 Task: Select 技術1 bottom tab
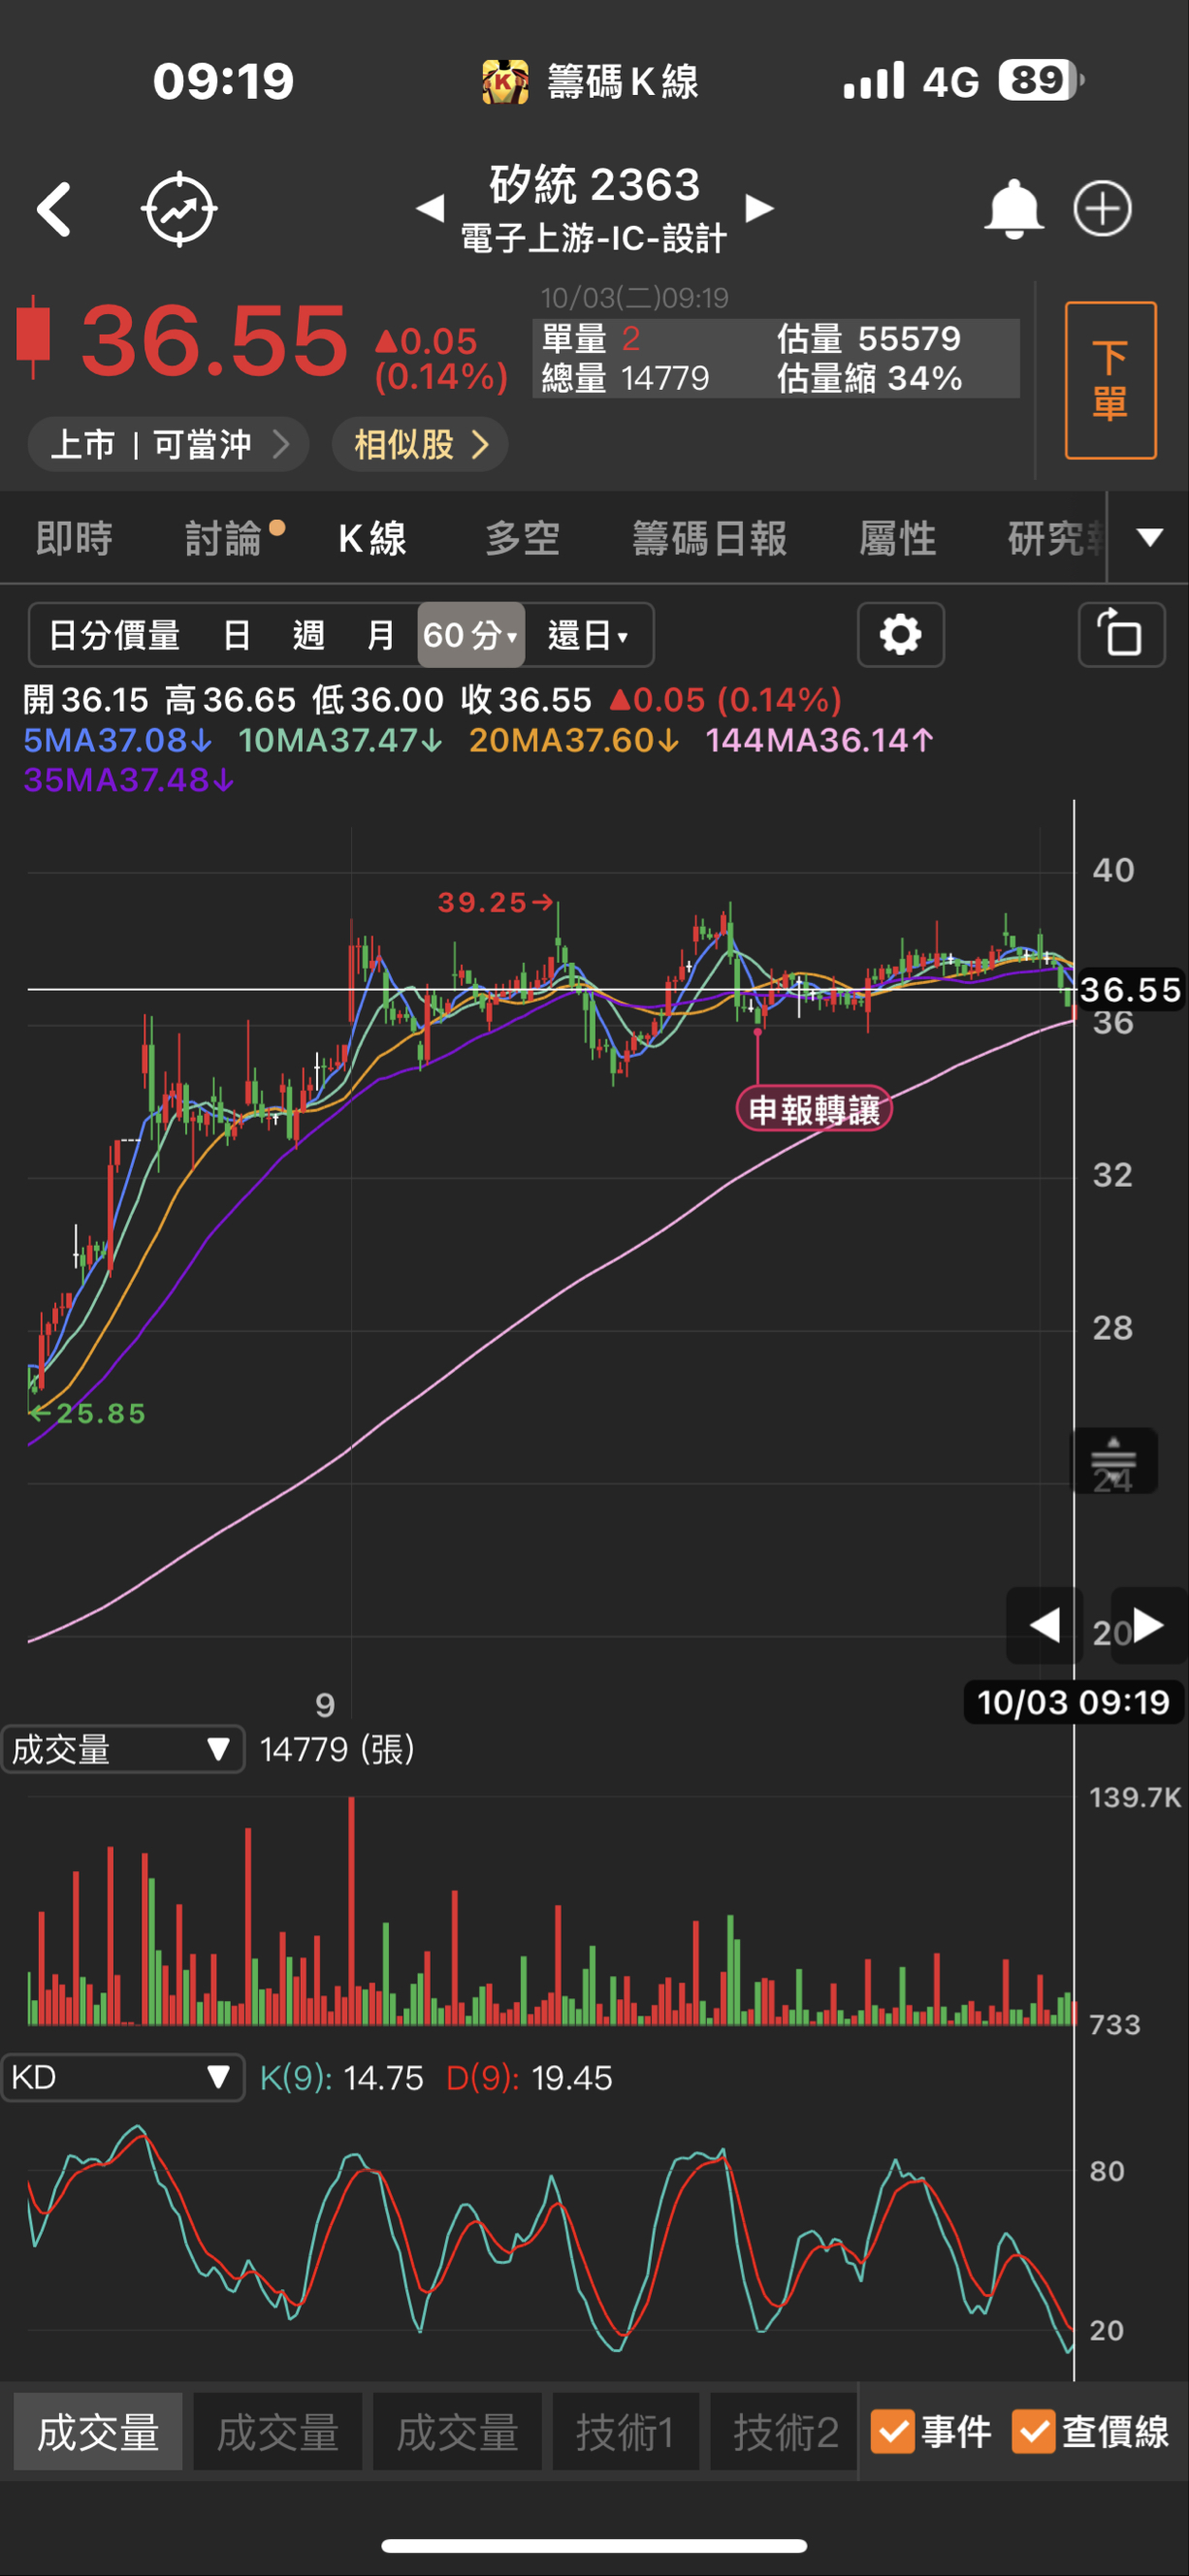[x=625, y=2432]
